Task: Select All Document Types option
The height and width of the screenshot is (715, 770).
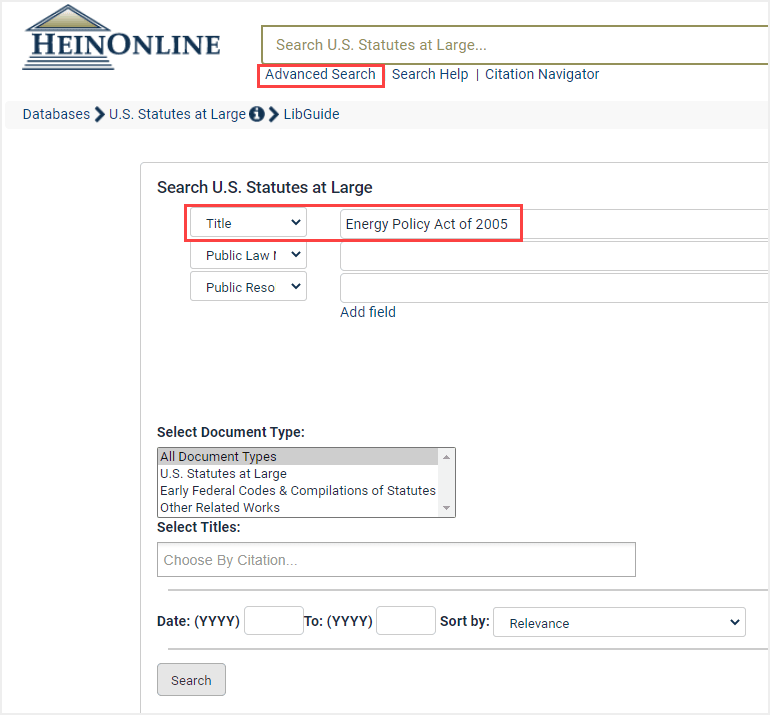Action: pos(298,456)
